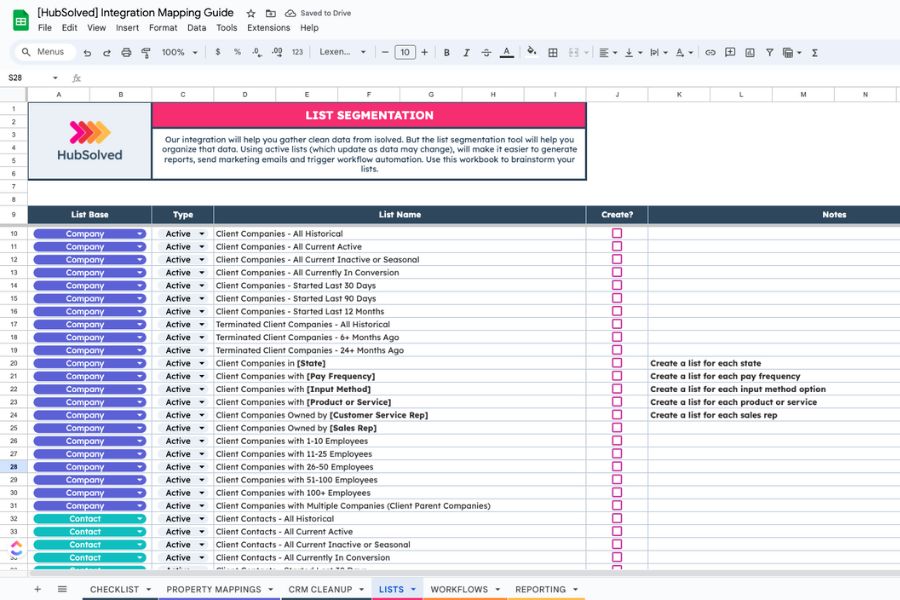
Task: Print the spreadsheet via printer icon
Action: pos(126,52)
